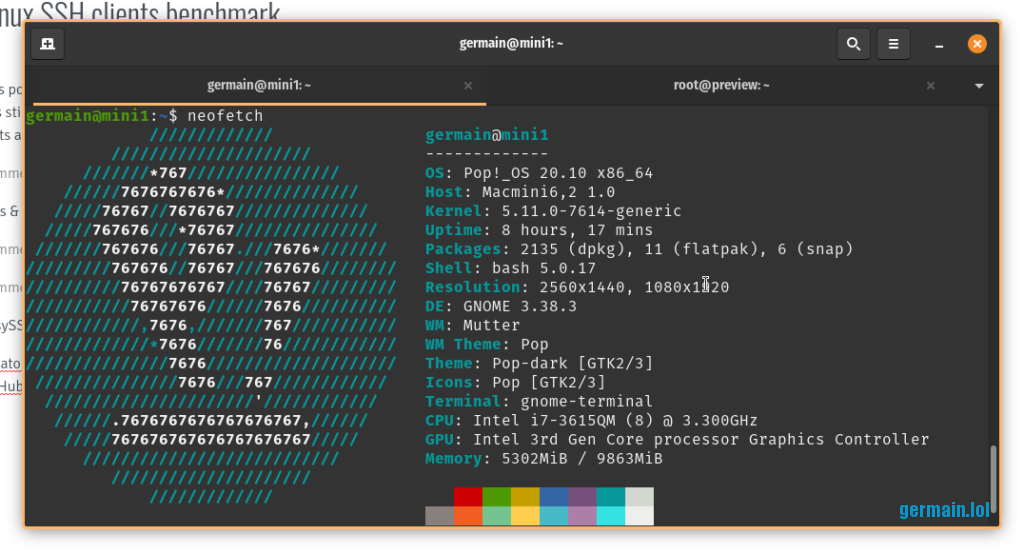Screen dimensions: 1024x554
Task: Click the 'WM Theme' label
Action: pyautogui.click(x=463, y=344)
